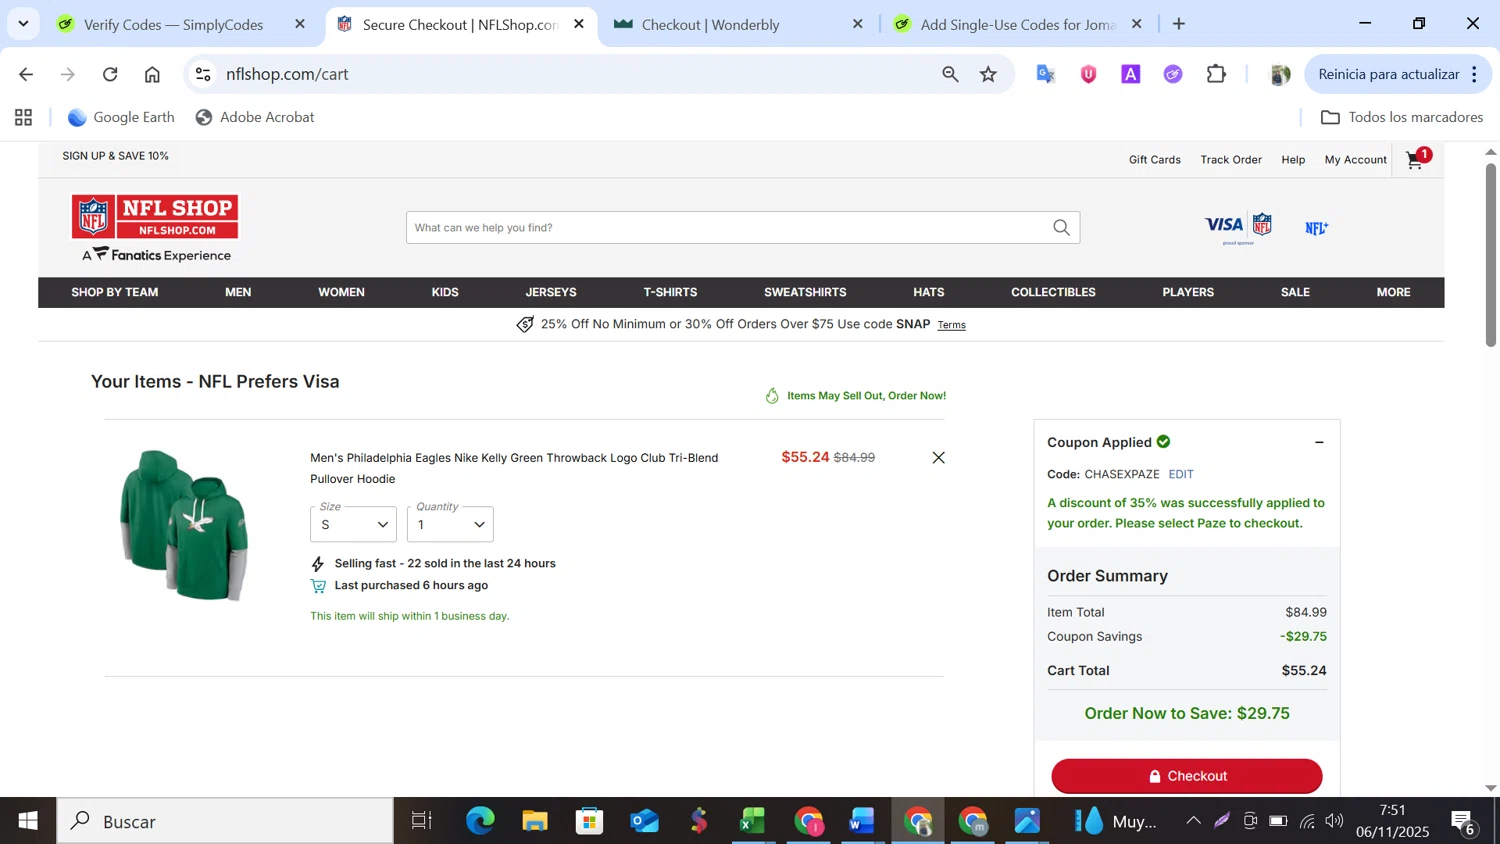Image resolution: width=1500 pixels, height=844 pixels.
Task: Open the browser home icon
Action: pos(152,74)
